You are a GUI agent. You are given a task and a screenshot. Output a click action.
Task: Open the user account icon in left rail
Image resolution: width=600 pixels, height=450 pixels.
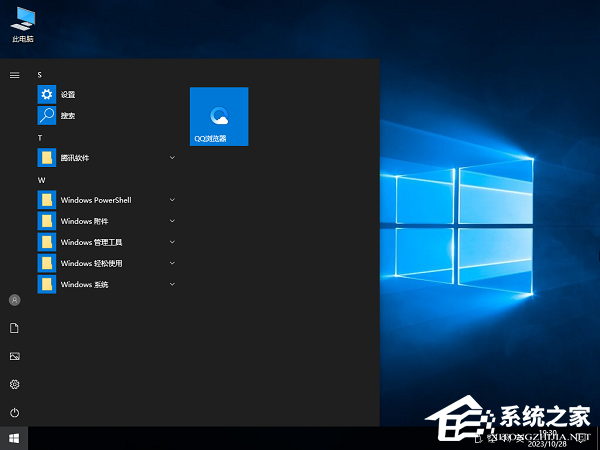tap(14, 300)
